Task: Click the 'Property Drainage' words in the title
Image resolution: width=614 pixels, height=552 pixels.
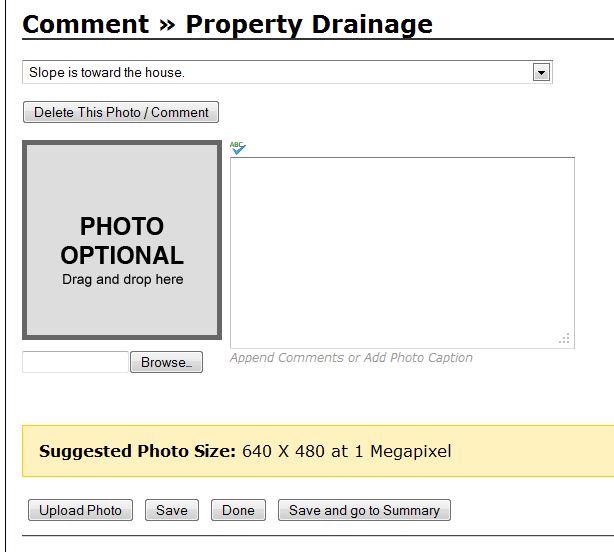Action: pos(309,24)
